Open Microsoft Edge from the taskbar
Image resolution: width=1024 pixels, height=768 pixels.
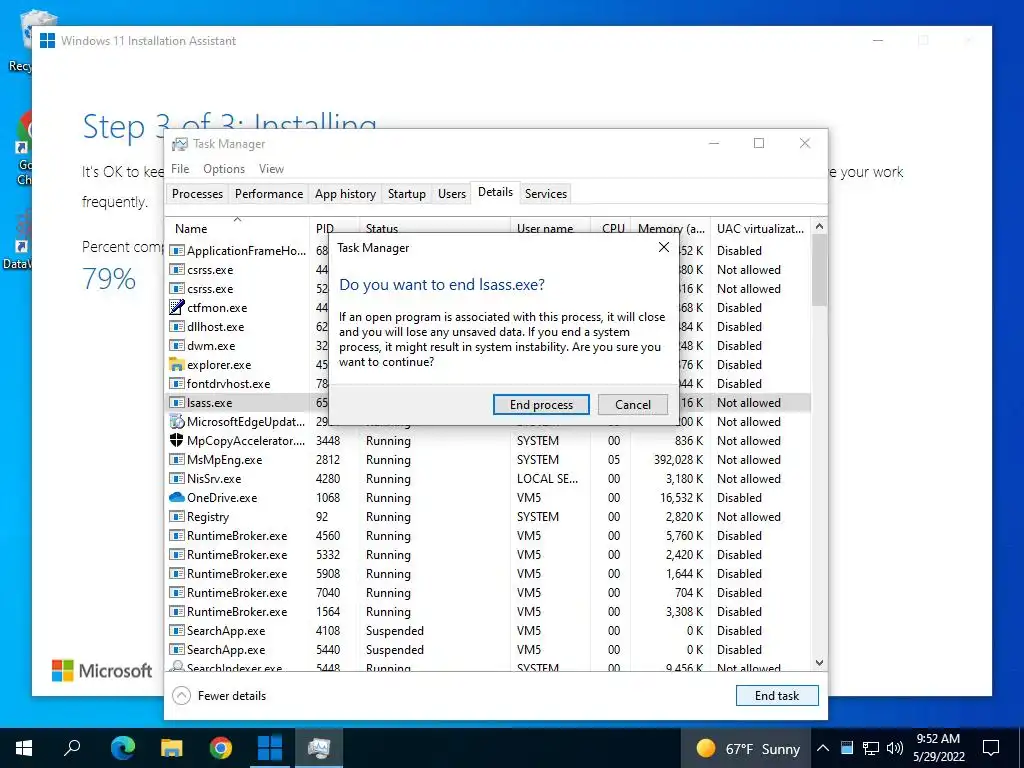pyautogui.click(x=122, y=748)
